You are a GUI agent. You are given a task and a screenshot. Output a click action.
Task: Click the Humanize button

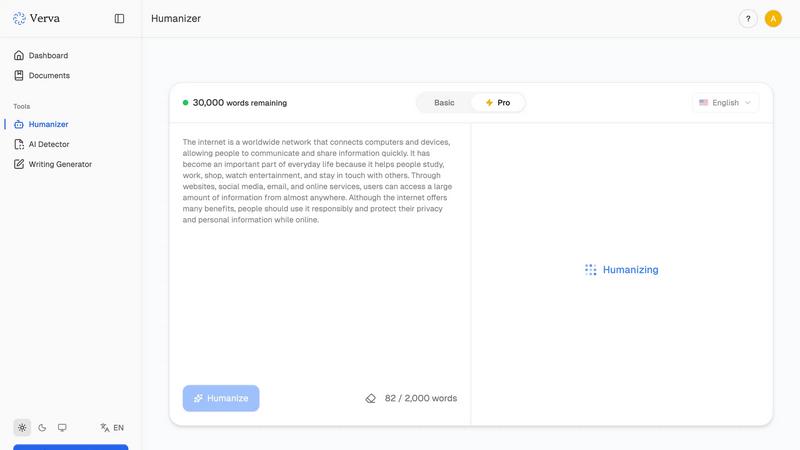pyautogui.click(x=221, y=398)
